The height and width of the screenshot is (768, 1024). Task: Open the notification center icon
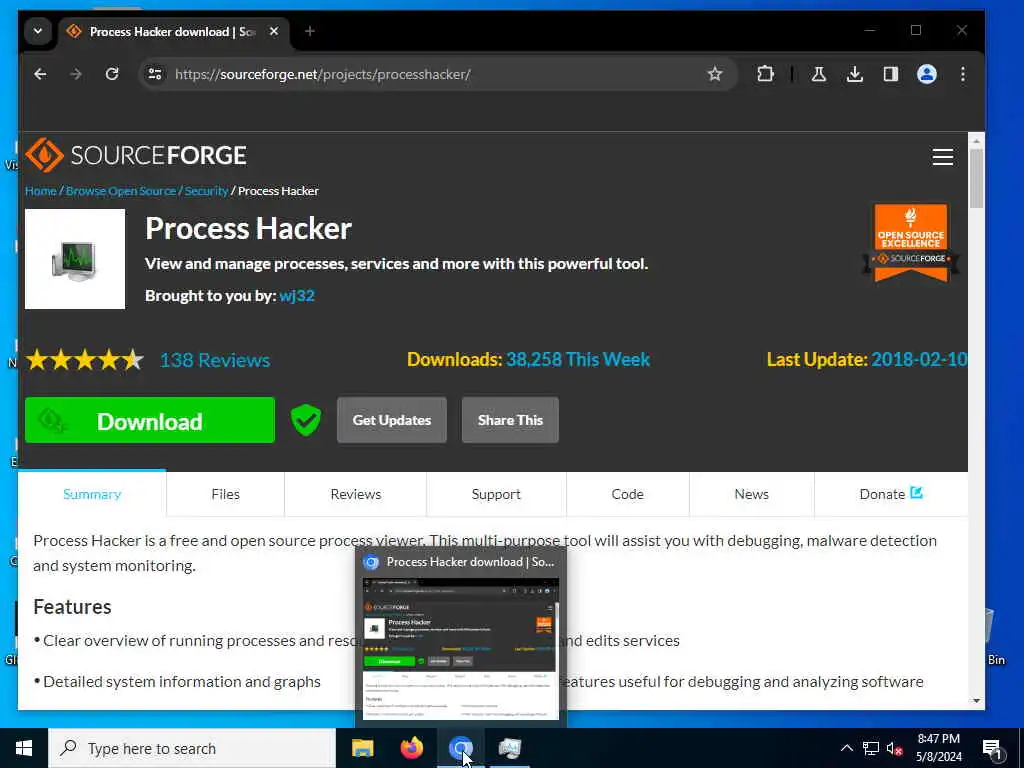click(x=992, y=750)
